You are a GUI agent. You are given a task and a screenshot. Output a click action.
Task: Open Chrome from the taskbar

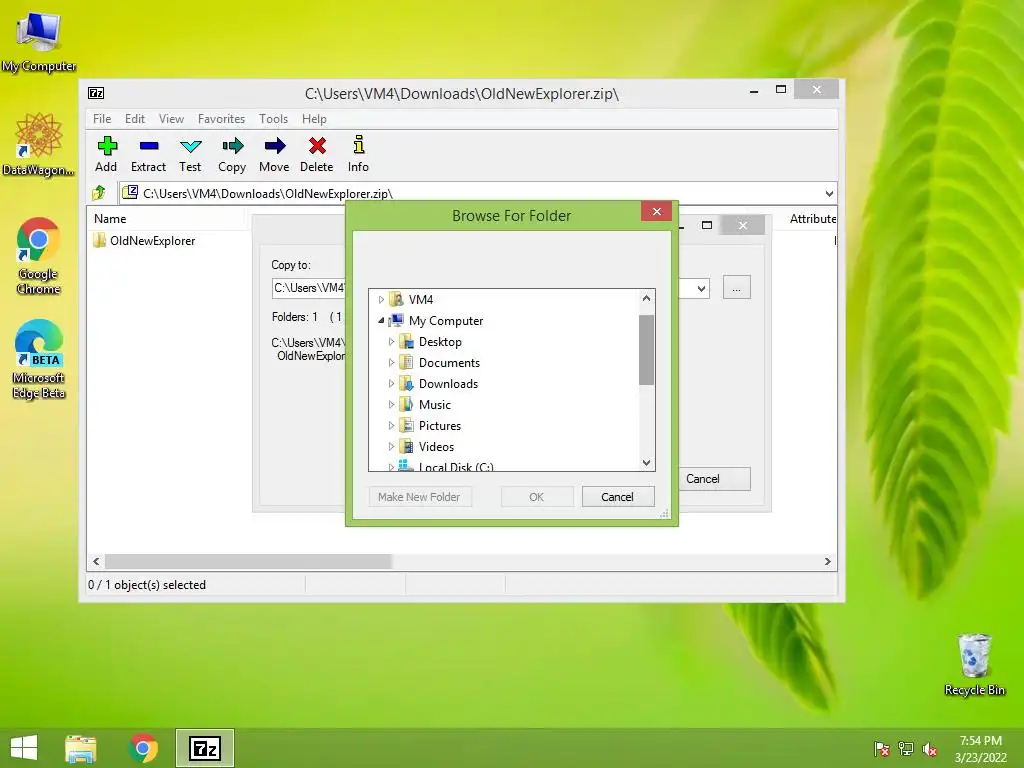click(x=143, y=748)
